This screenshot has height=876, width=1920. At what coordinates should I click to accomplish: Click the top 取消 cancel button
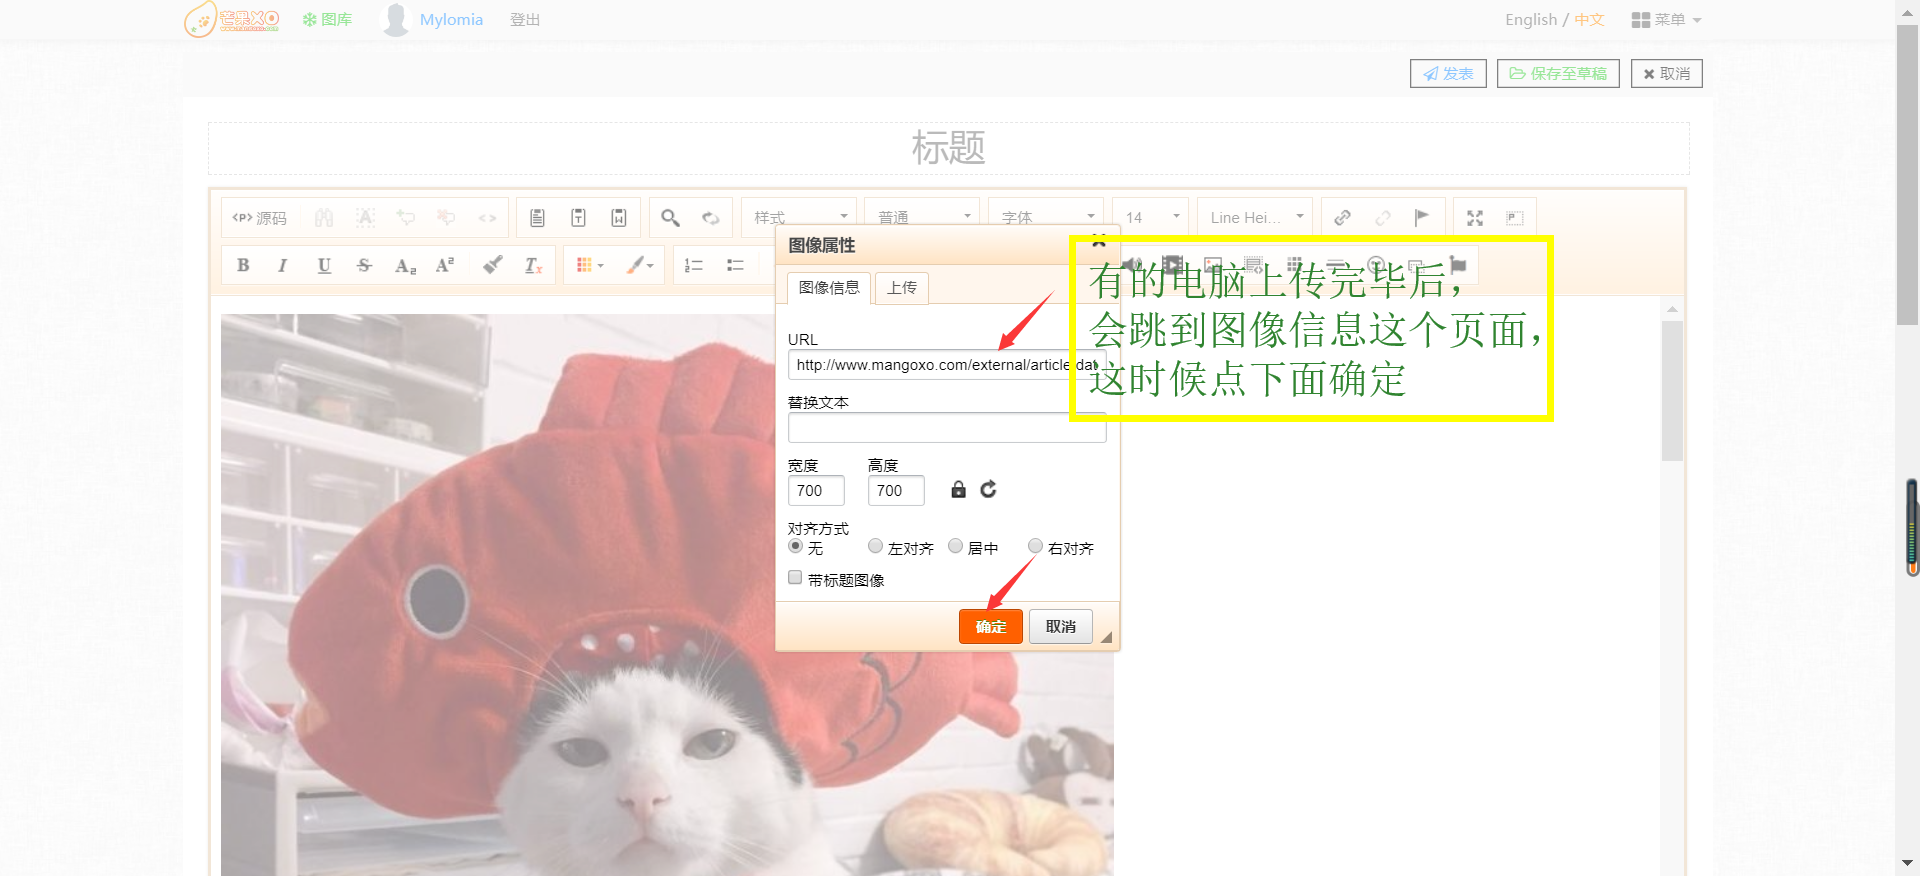tap(1666, 73)
